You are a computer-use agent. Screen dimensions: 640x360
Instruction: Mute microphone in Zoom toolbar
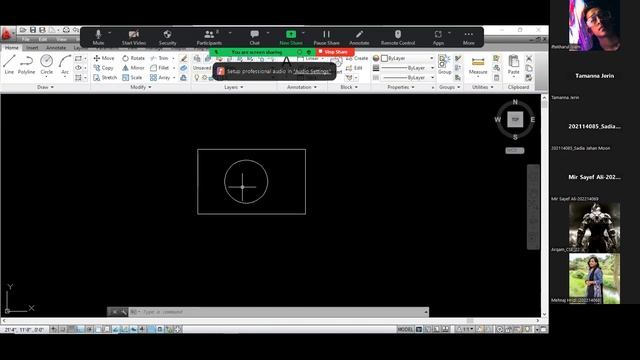[98, 37]
